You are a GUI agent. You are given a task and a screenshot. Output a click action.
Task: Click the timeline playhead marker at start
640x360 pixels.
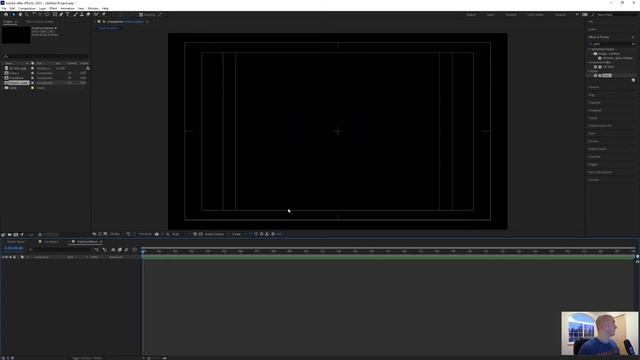click(143, 251)
